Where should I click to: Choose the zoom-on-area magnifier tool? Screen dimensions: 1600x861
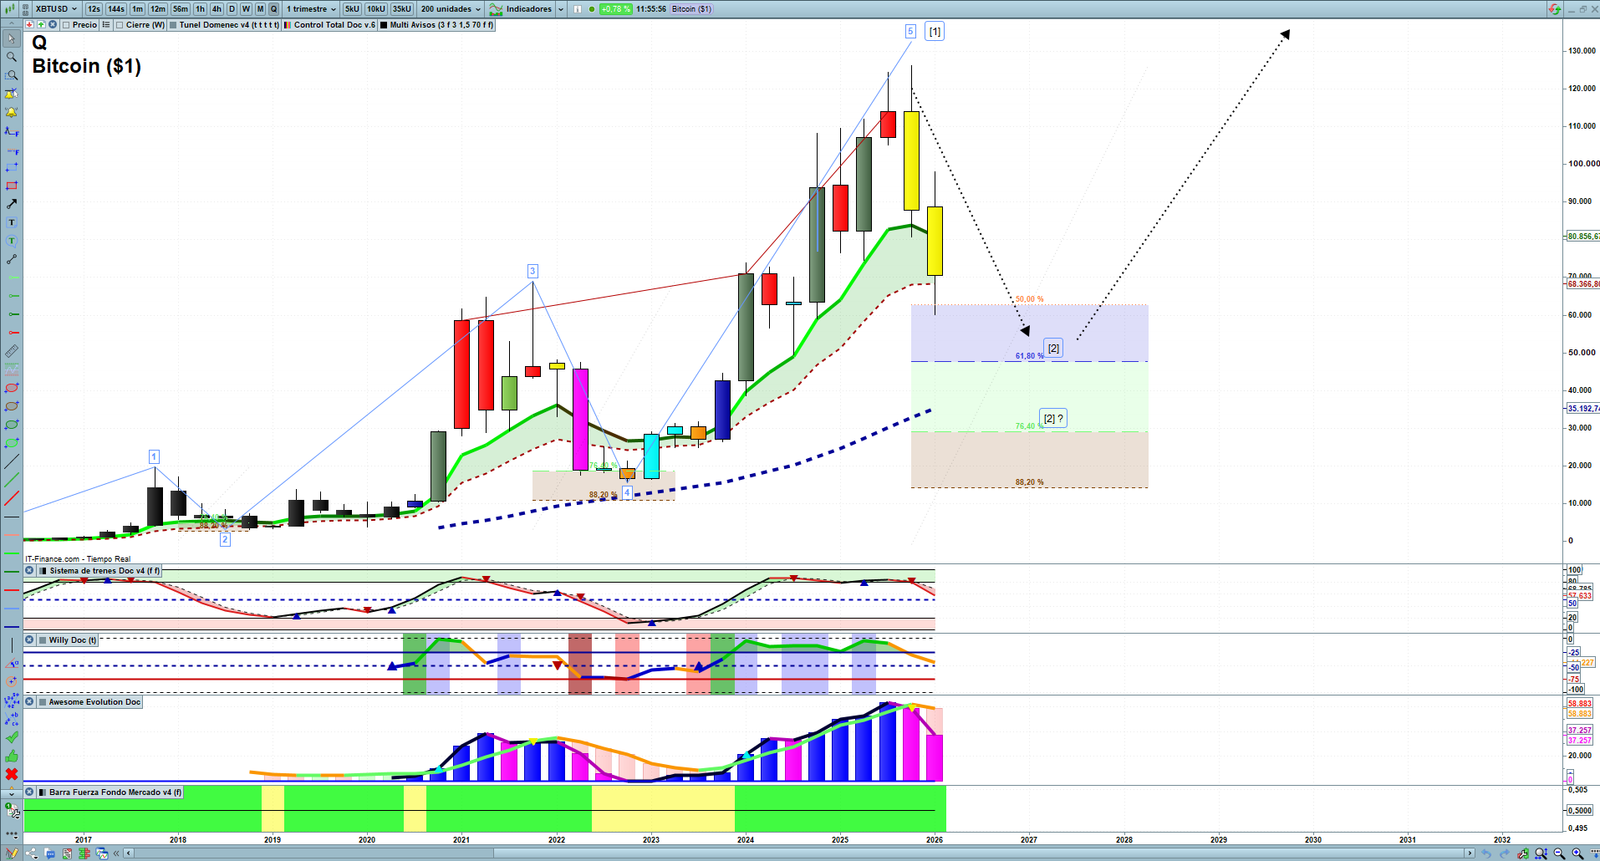coord(12,75)
